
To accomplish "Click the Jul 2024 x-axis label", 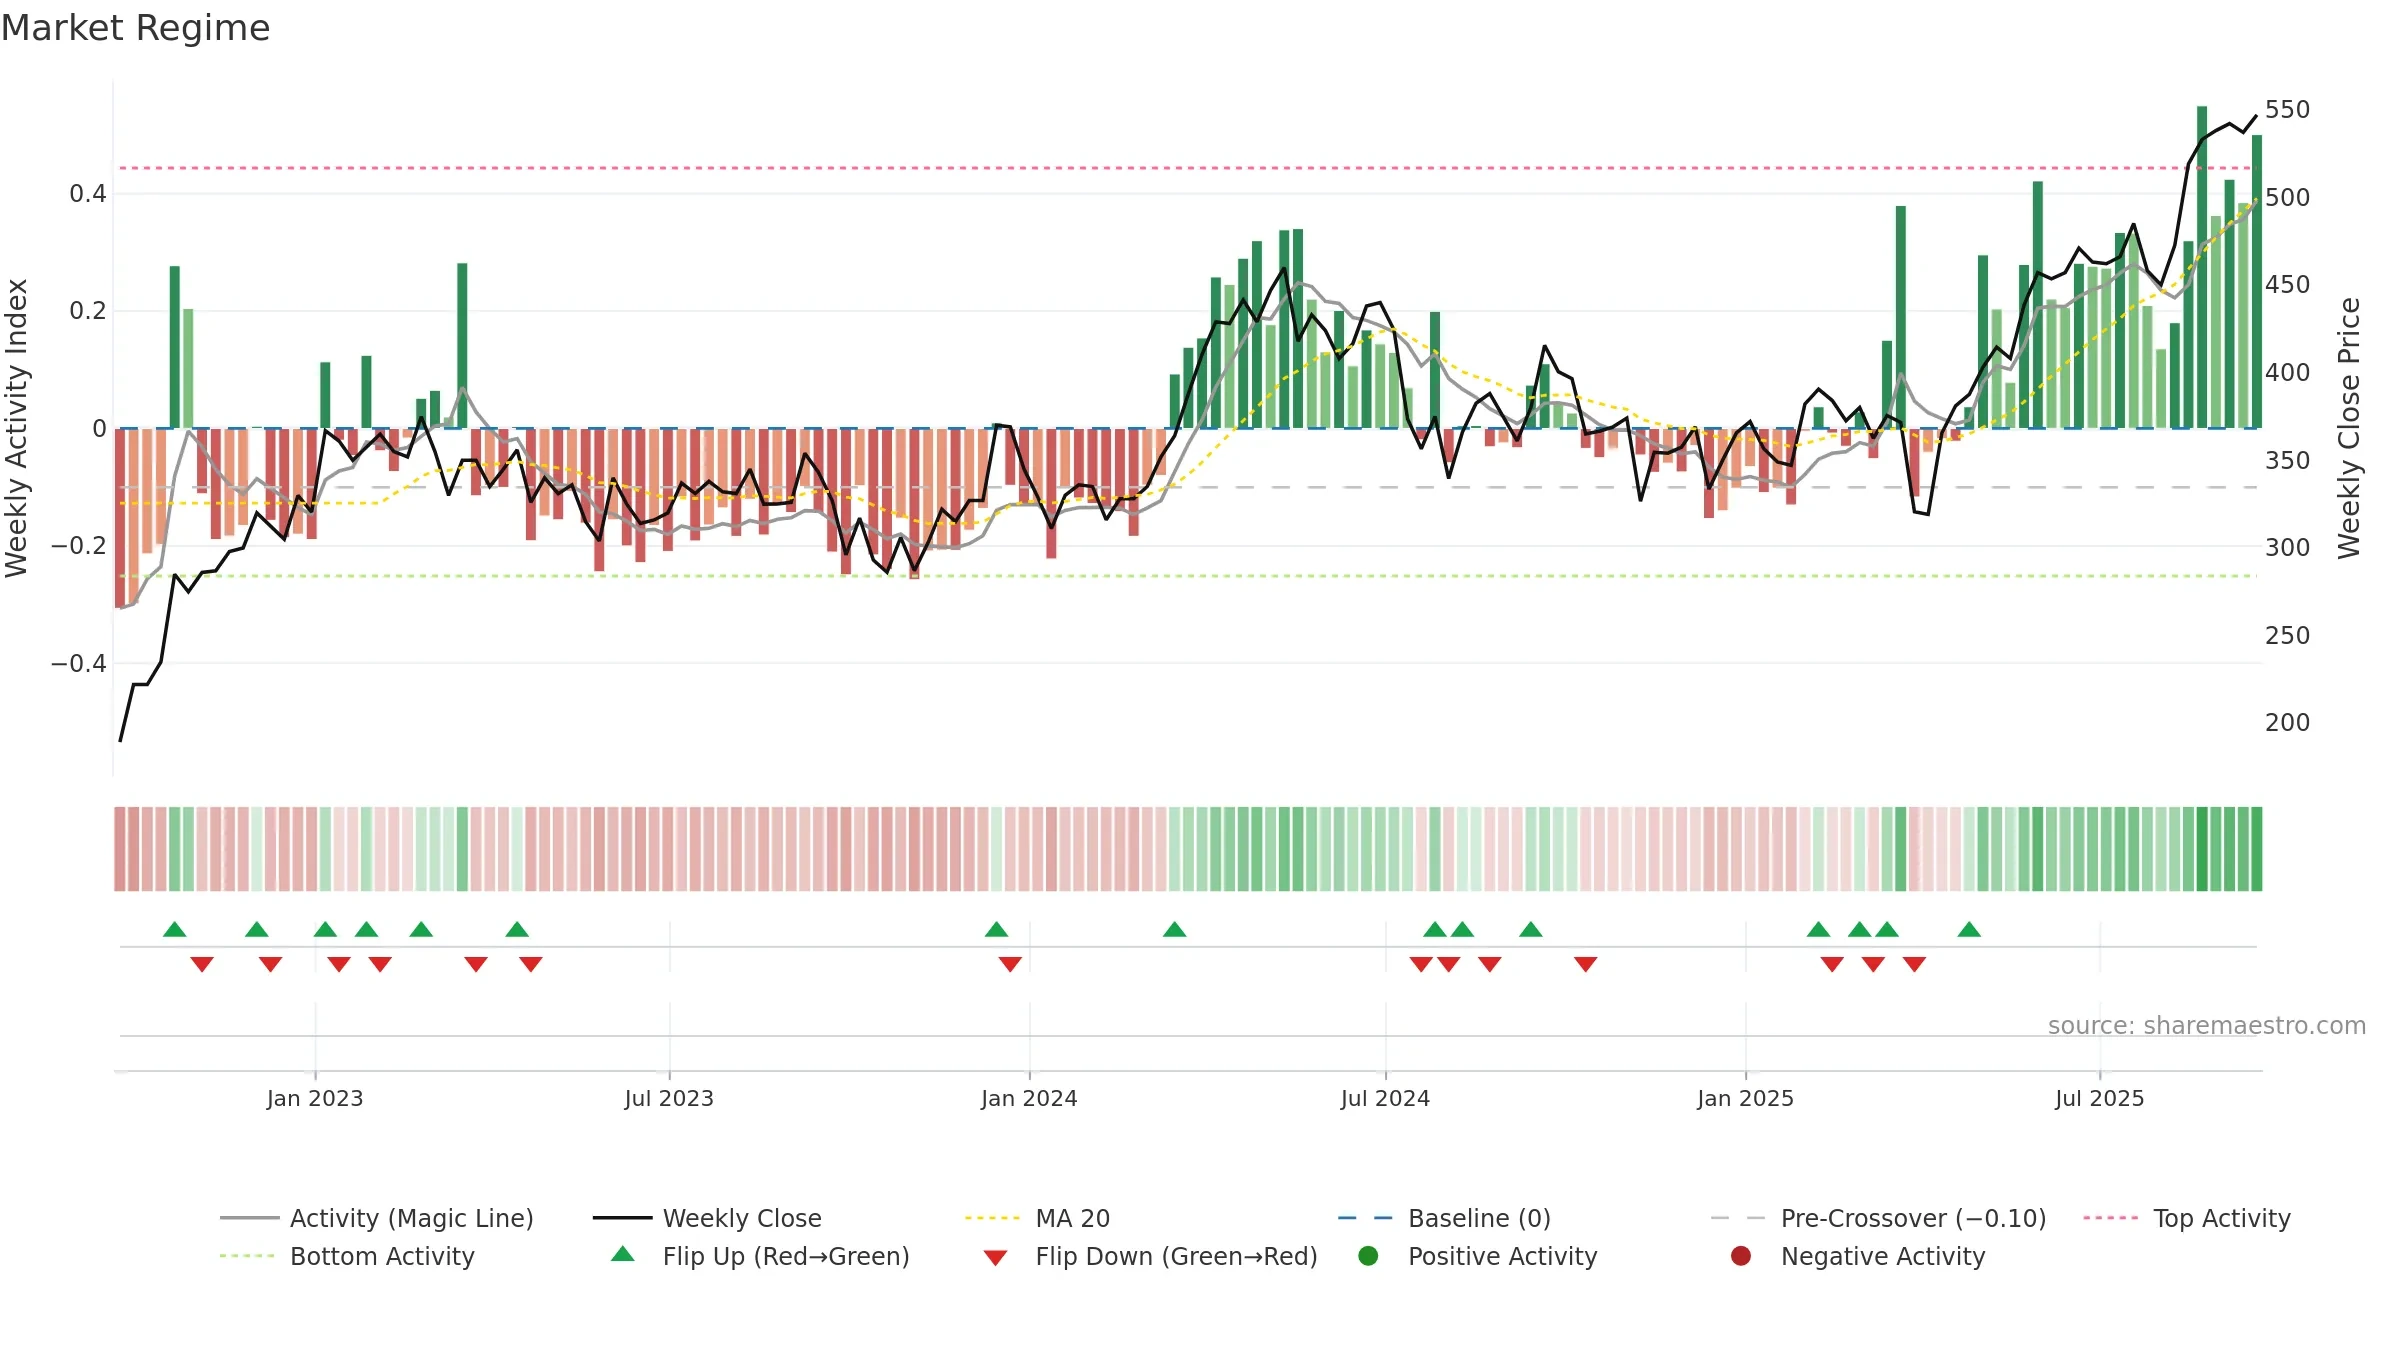I will click(1385, 1098).
